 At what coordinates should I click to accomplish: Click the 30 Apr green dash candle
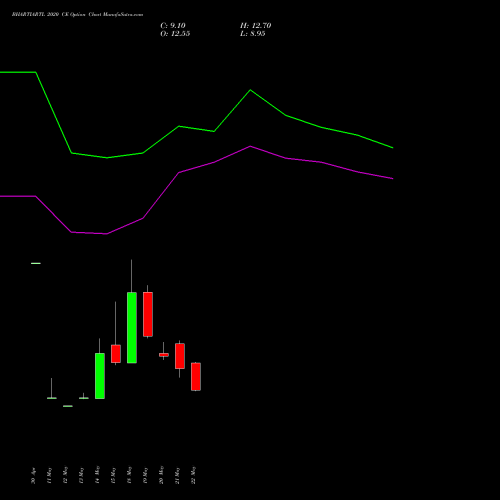pos(36,263)
